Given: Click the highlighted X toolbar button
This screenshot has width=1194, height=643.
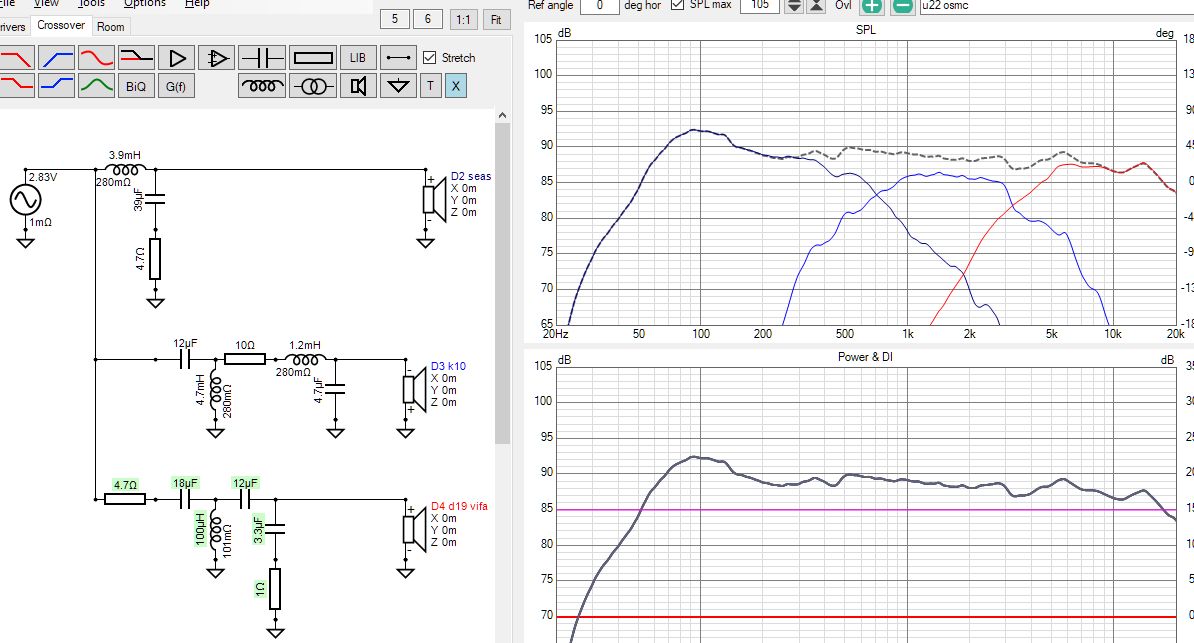Looking at the screenshot, I should click(x=455, y=86).
